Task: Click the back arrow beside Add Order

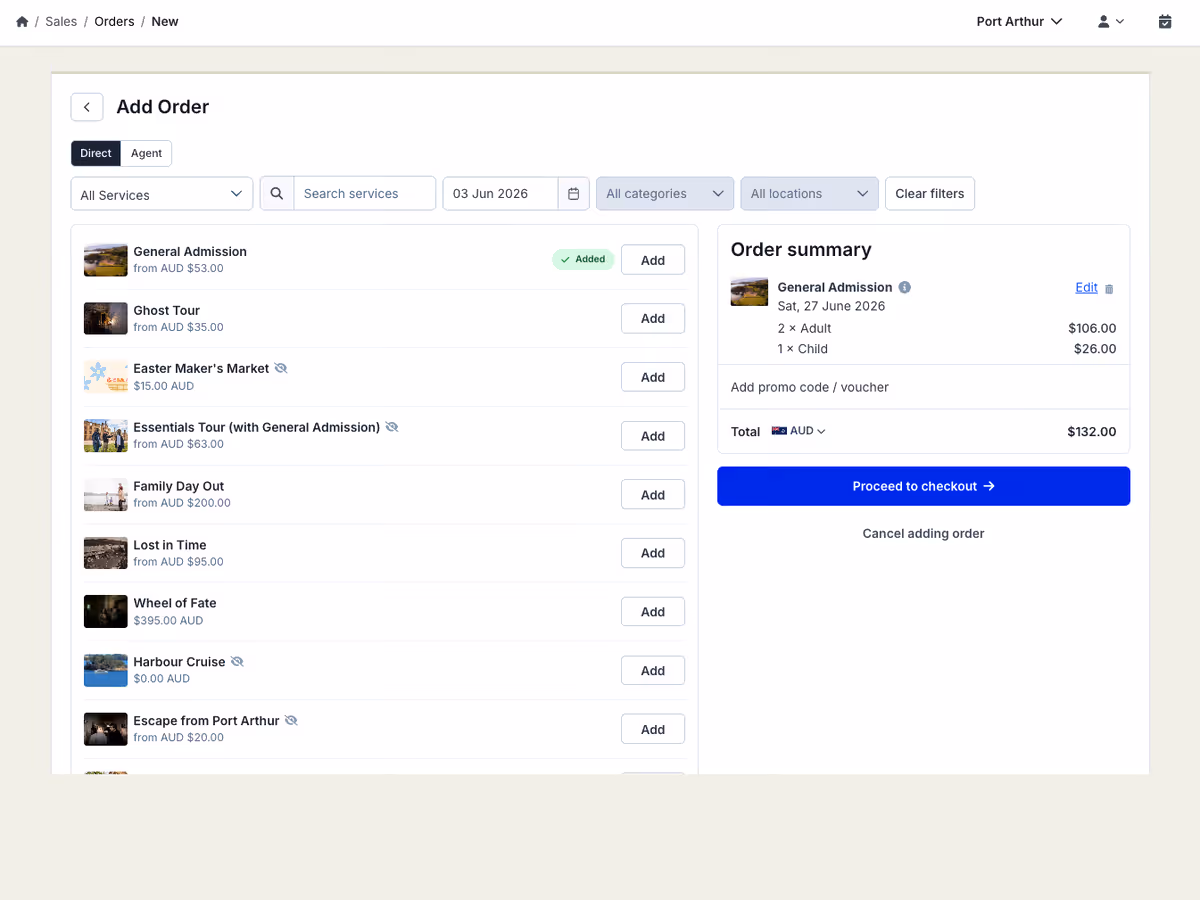Action: pos(87,107)
